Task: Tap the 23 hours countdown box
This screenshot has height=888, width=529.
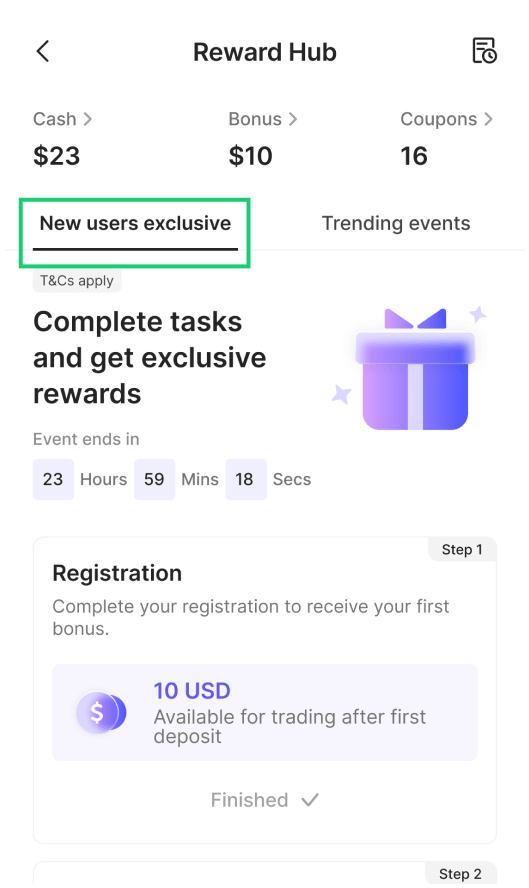Action: pos(53,479)
